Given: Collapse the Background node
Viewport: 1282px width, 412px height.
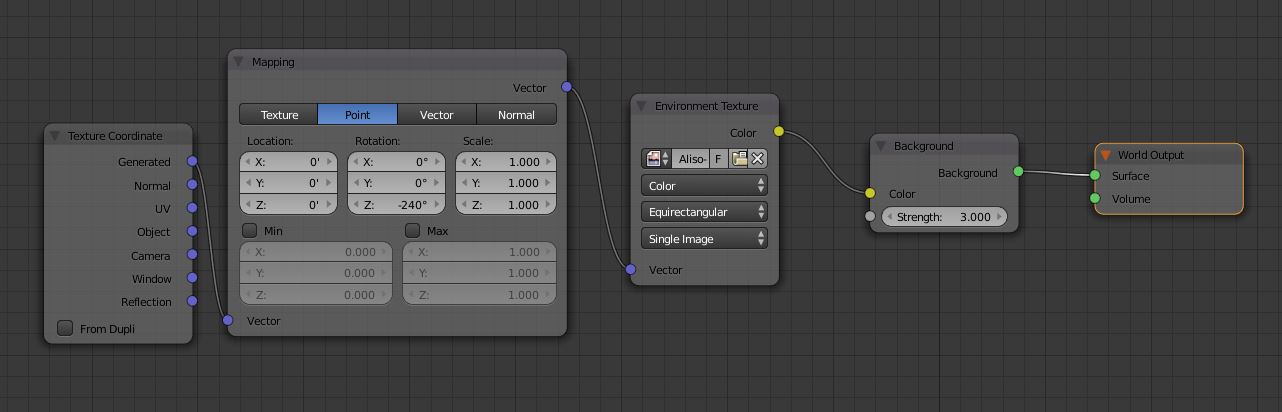Looking at the screenshot, I should pos(881,146).
